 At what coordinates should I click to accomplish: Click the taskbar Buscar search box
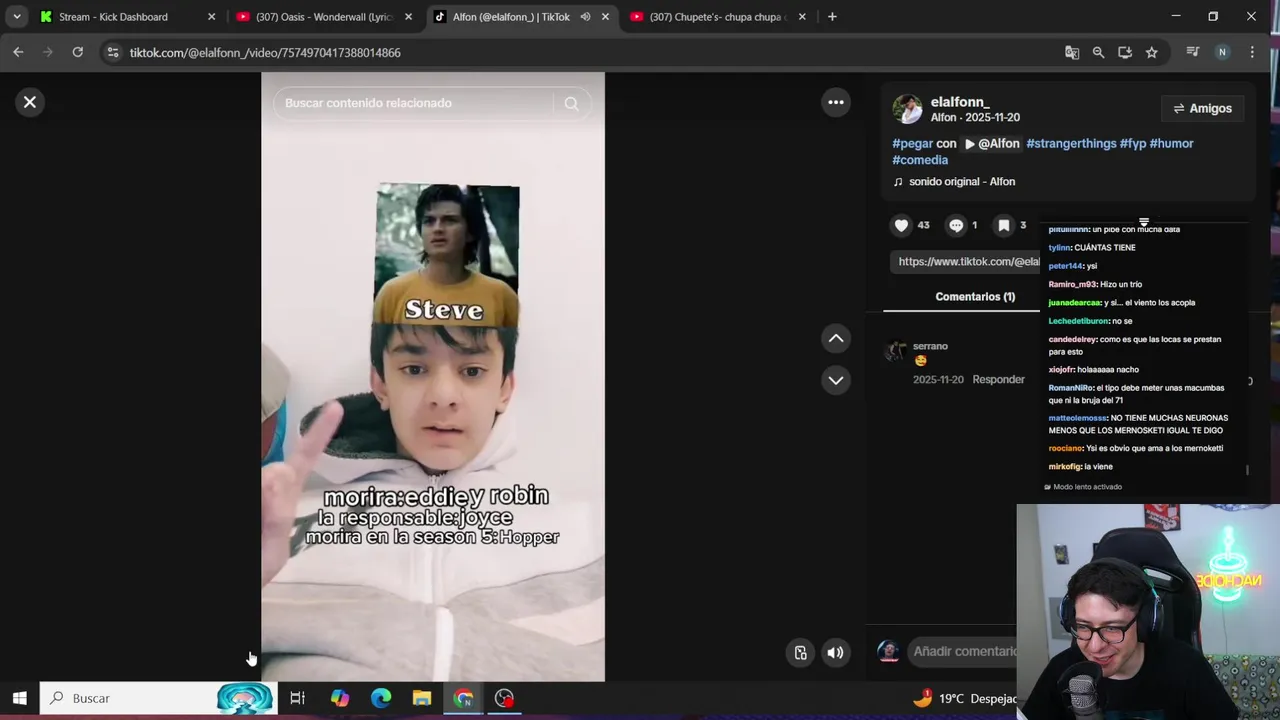point(158,698)
